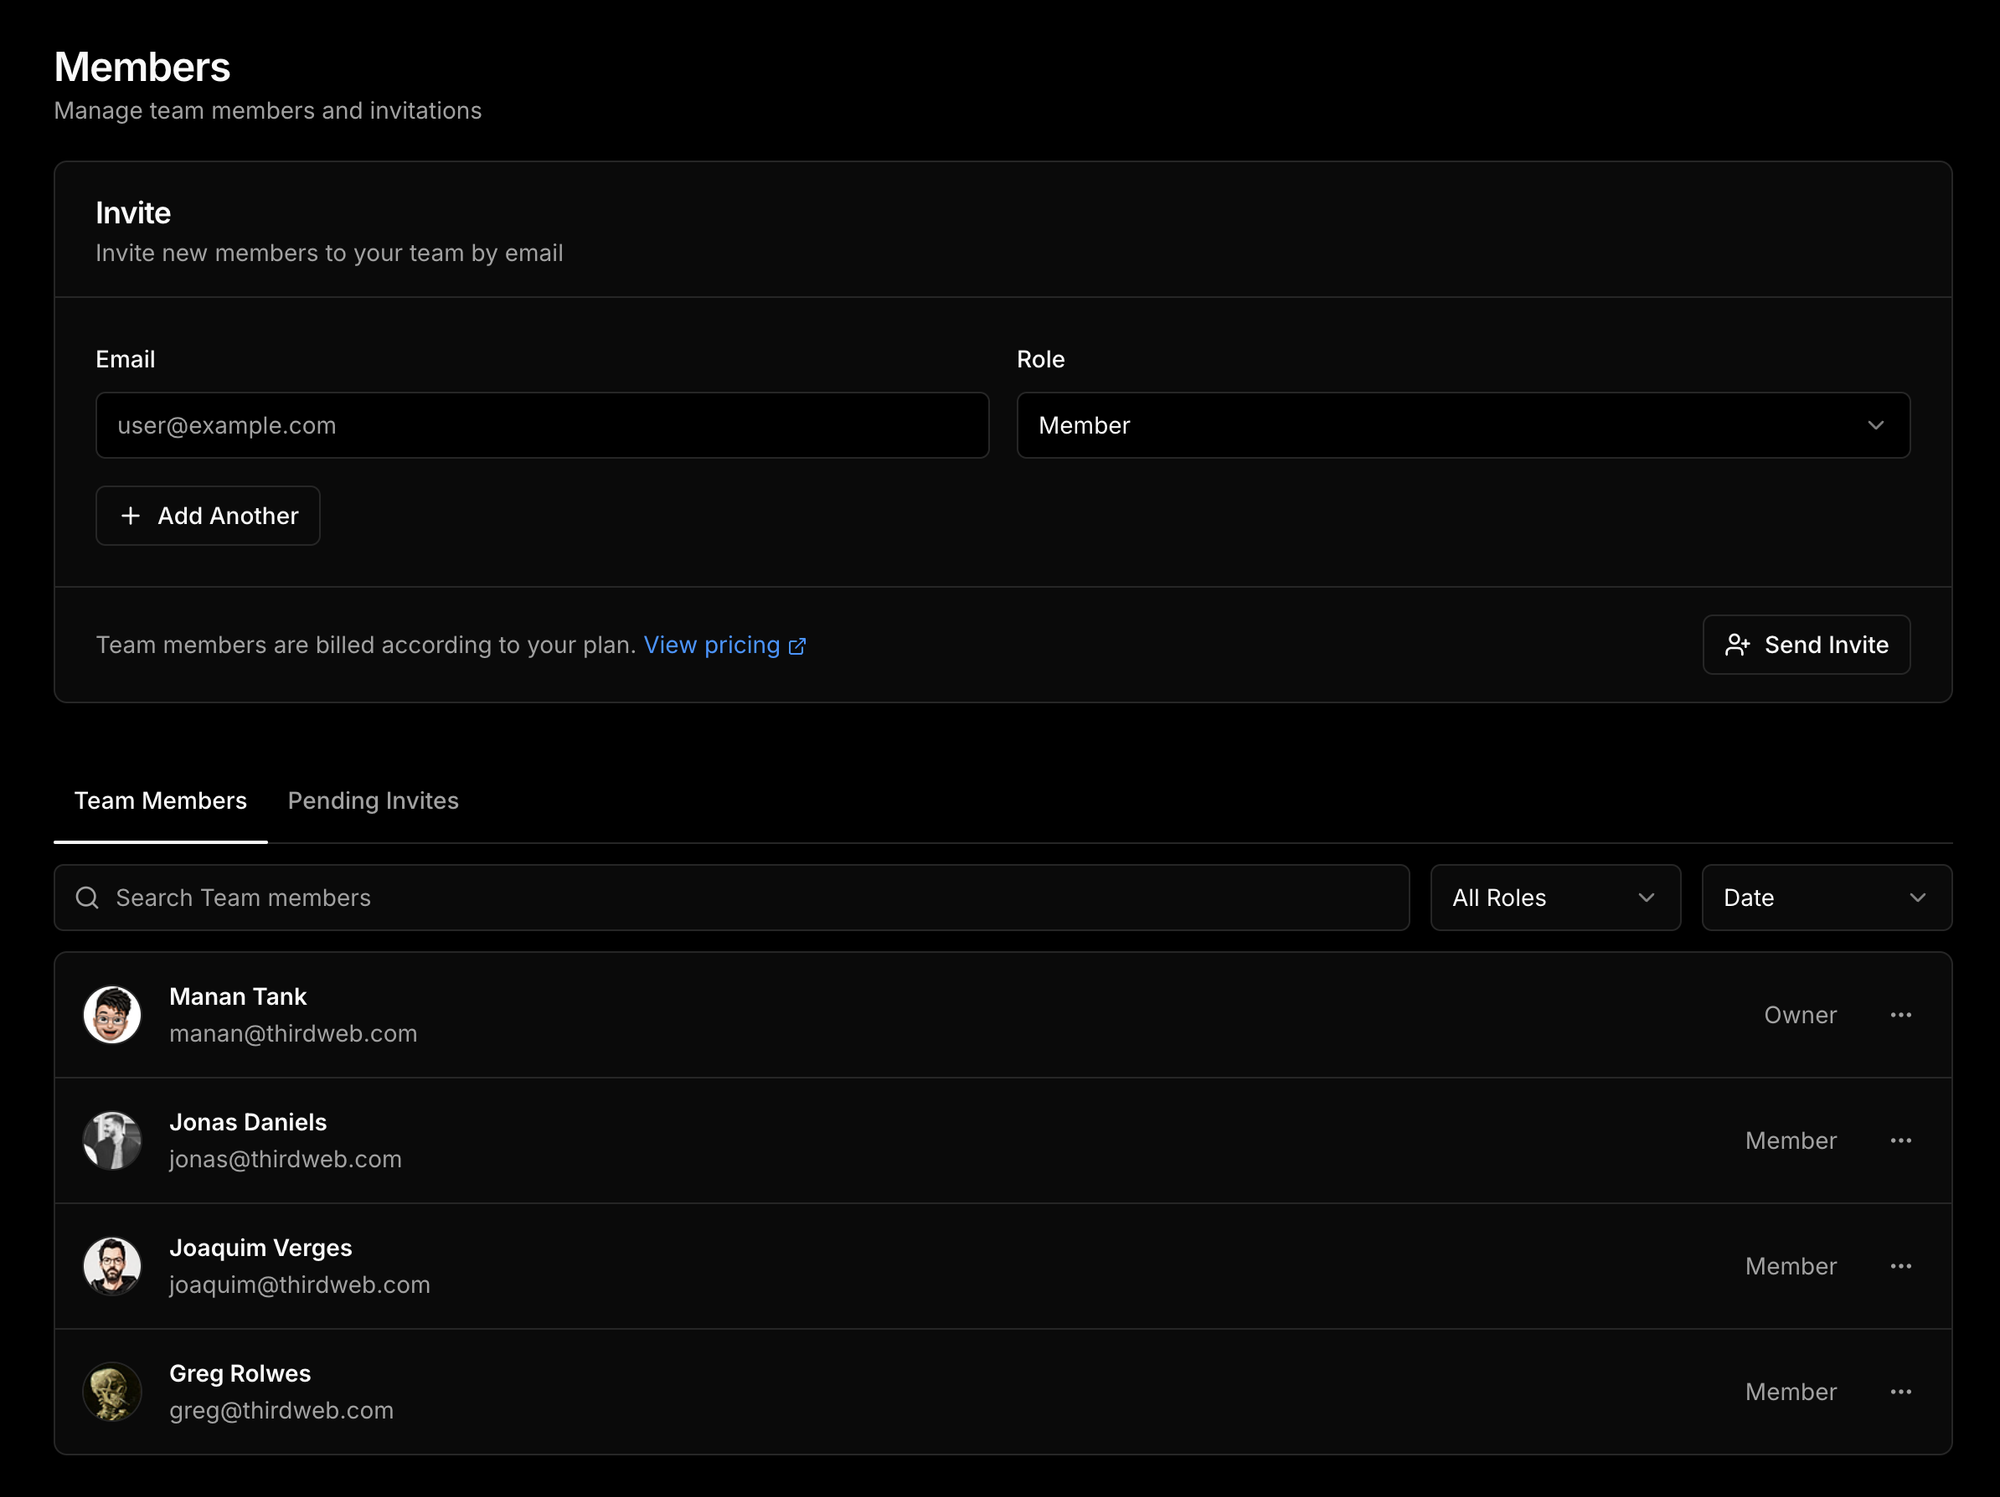The width and height of the screenshot is (2000, 1497).
Task: Open the All Roles filter dropdown
Action: click(x=1555, y=898)
